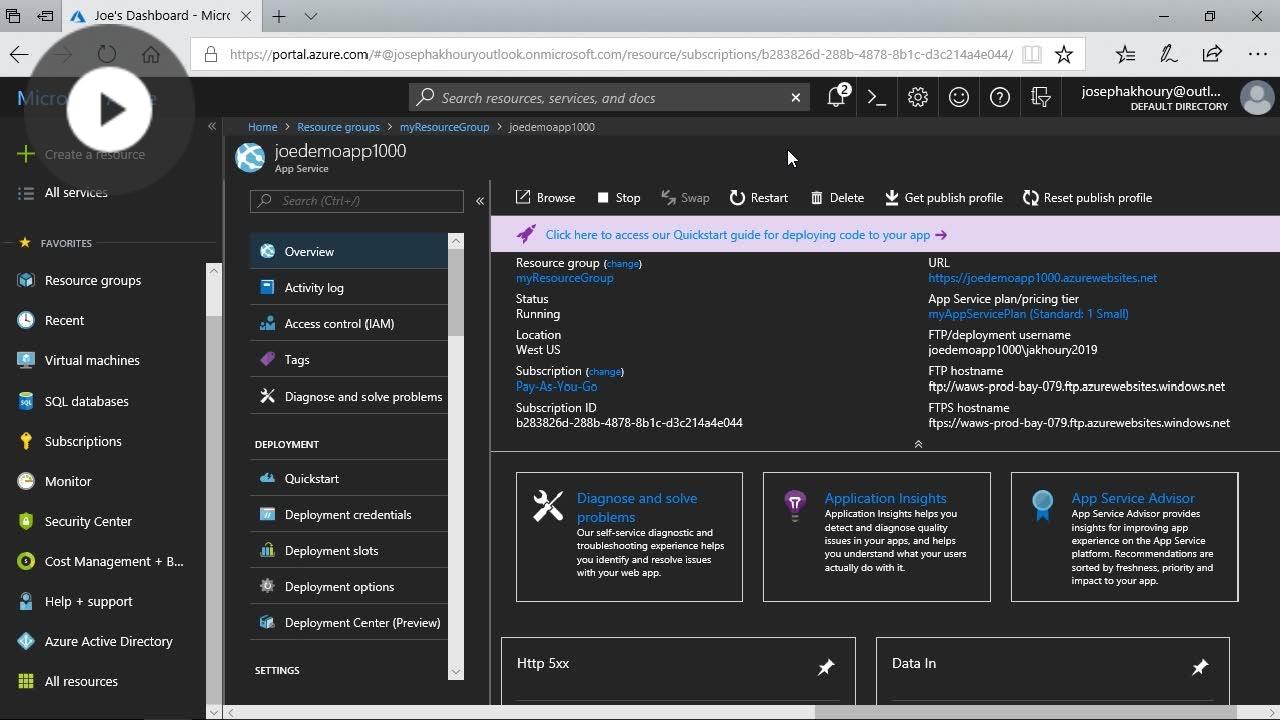Restart the app service
This screenshot has width=1280, height=720.
(x=758, y=198)
